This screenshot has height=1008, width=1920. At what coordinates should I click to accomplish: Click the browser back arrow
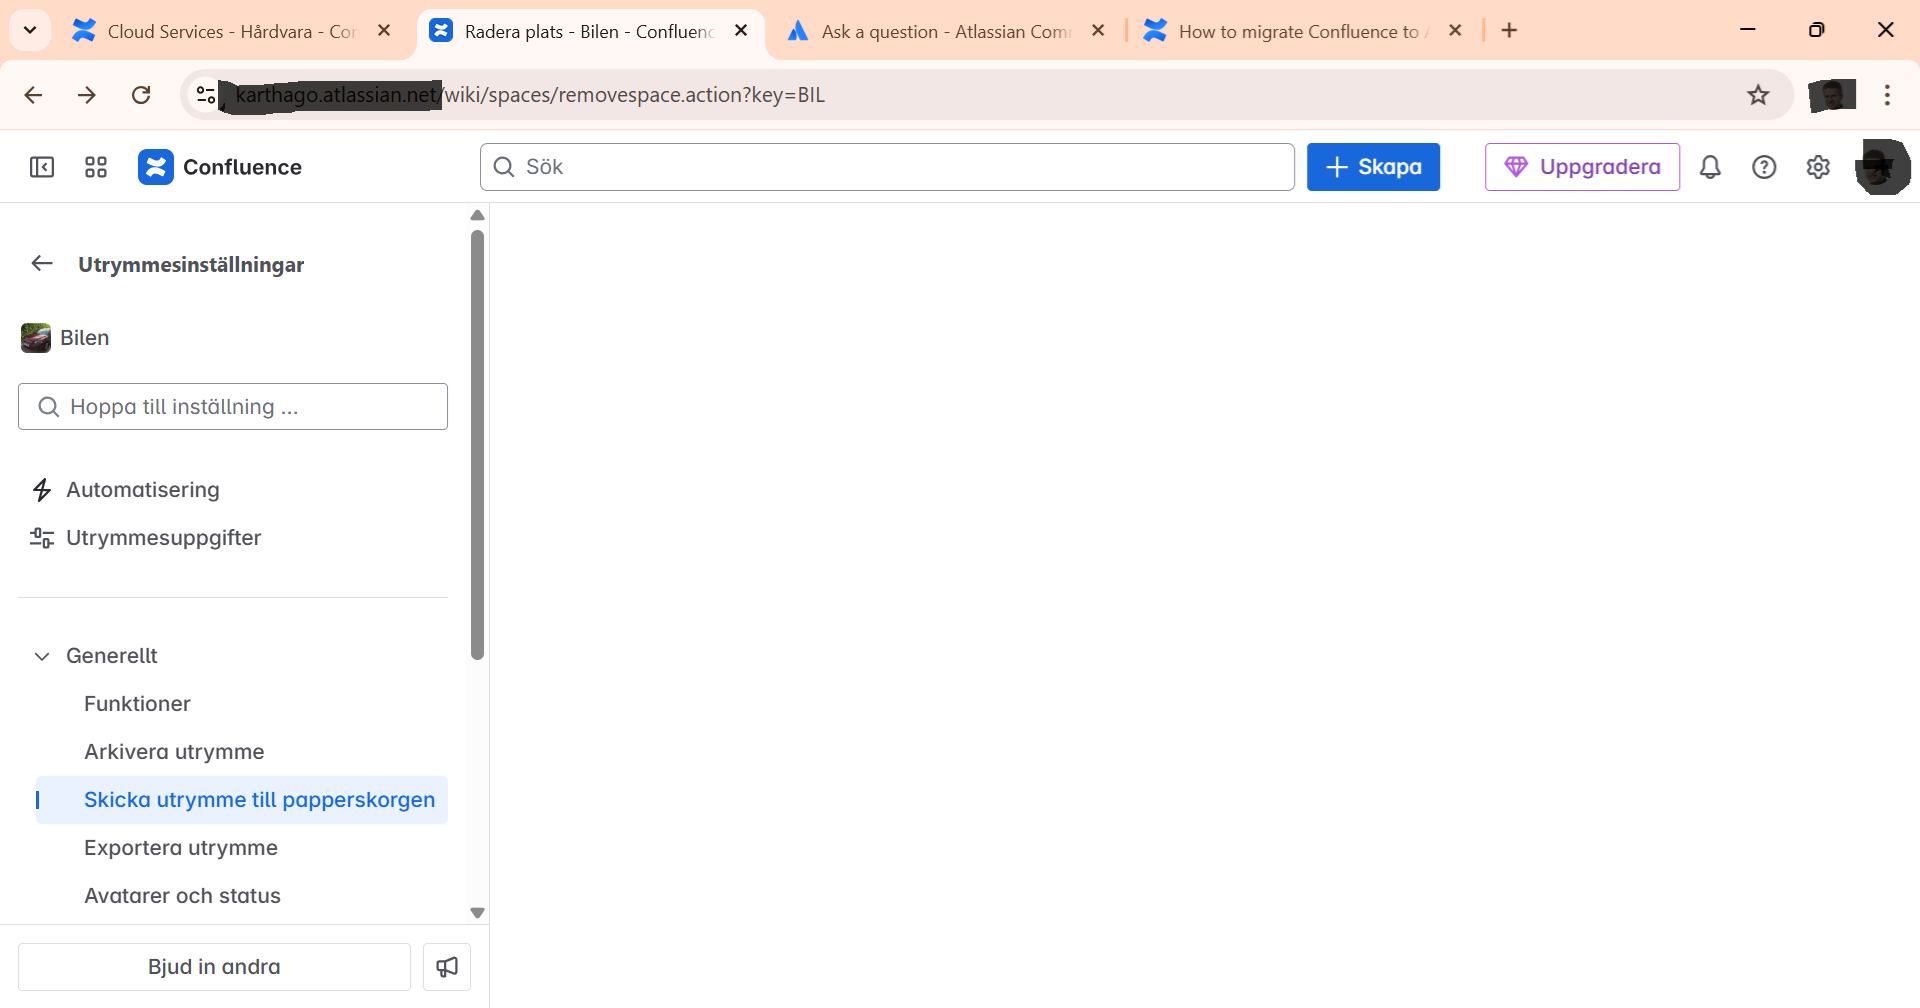pyautogui.click(x=33, y=95)
